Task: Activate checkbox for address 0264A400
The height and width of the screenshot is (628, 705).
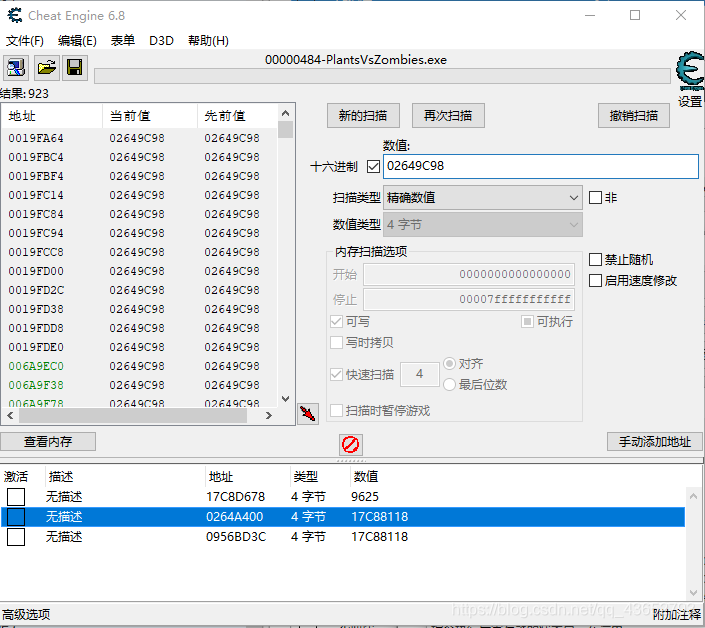Action: click(16, 517)
